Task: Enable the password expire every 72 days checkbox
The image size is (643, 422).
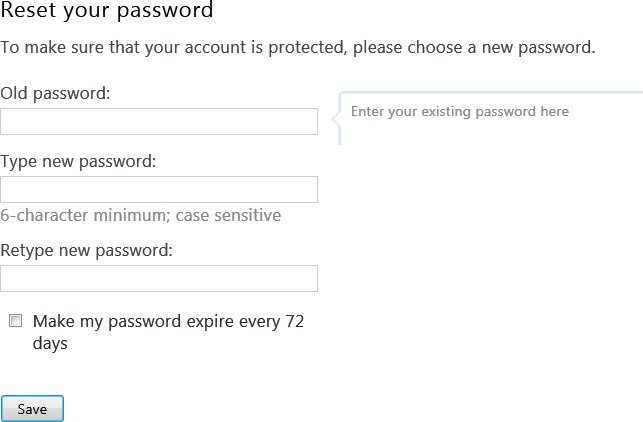Action: tap(15, 321)
